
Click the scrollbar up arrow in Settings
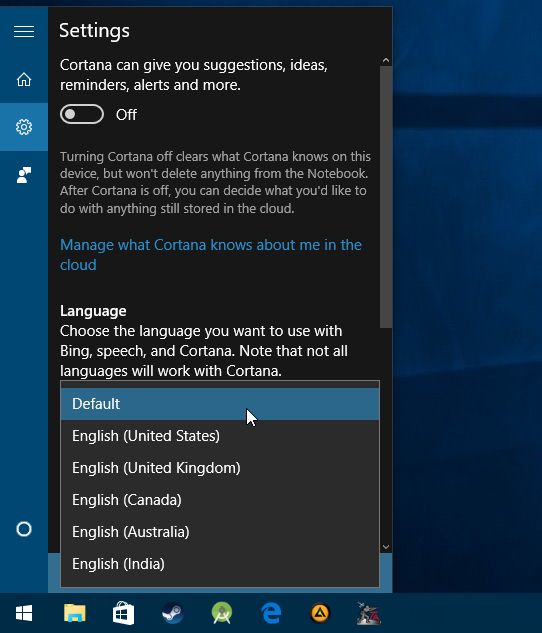point(386,61)
